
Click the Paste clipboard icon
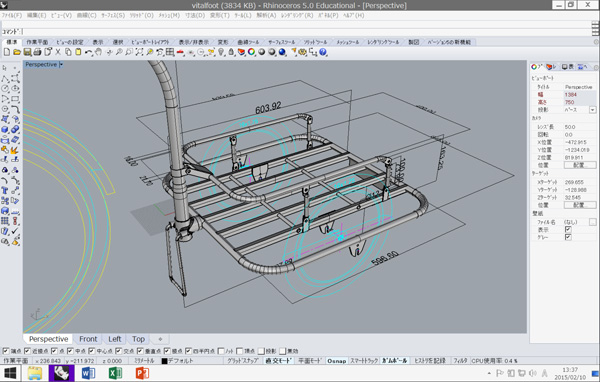[78, 52]
